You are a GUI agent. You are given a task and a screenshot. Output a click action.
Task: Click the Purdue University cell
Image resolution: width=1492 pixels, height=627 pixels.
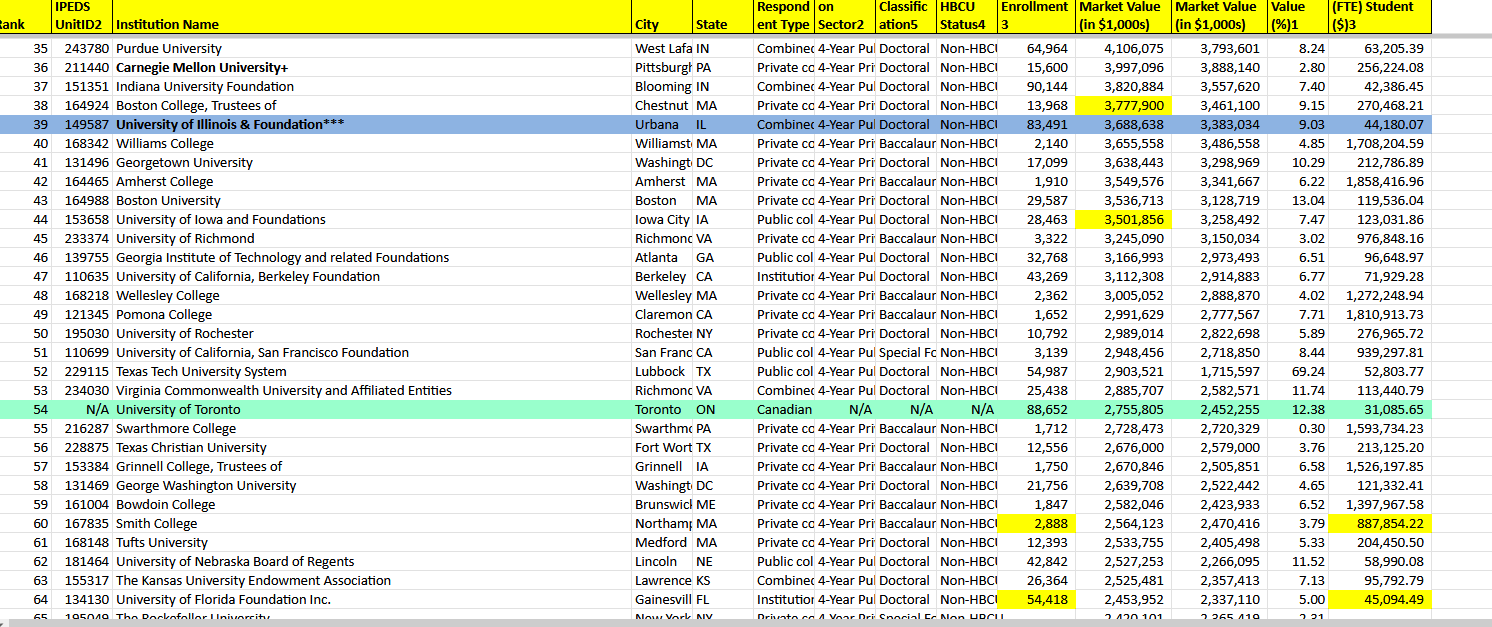pos(372,48)
